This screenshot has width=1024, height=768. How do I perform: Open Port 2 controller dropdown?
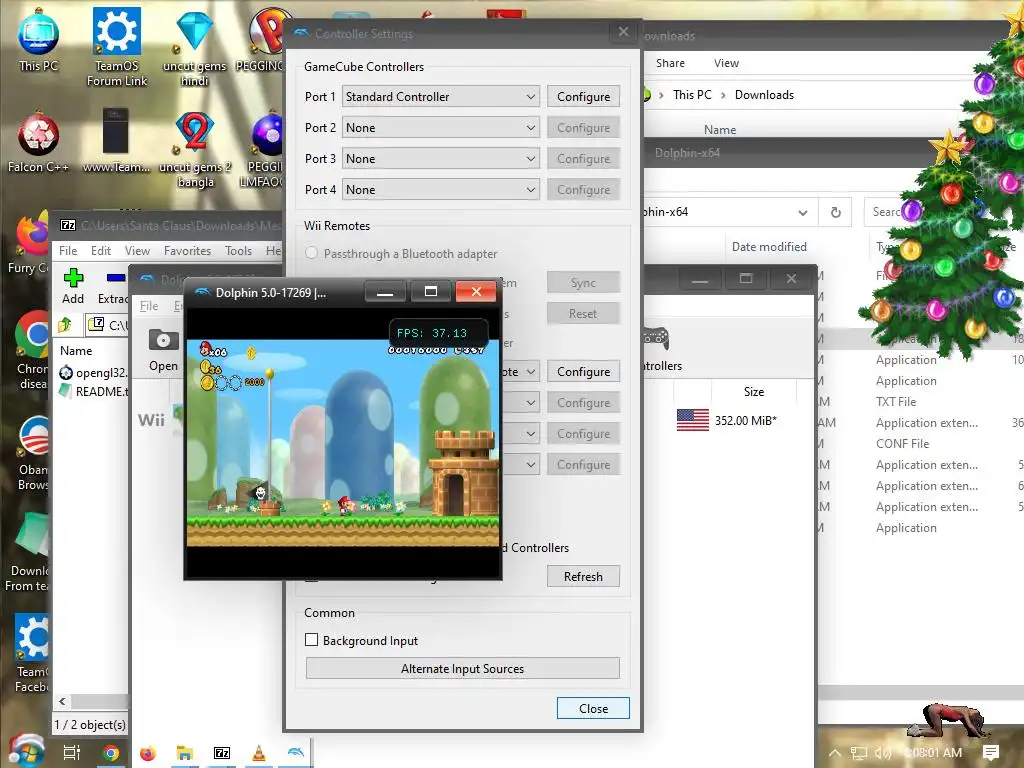(x=441, y=128)
